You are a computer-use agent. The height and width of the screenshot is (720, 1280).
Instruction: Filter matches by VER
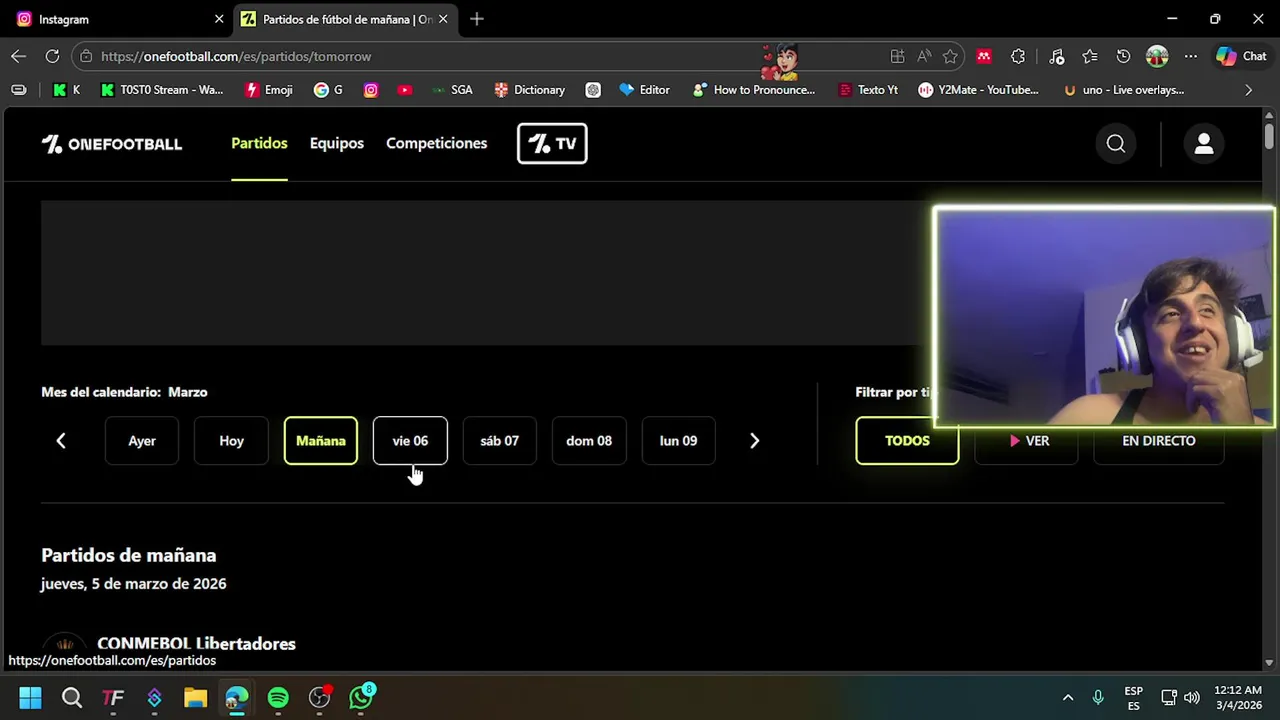pos(1027,441)
